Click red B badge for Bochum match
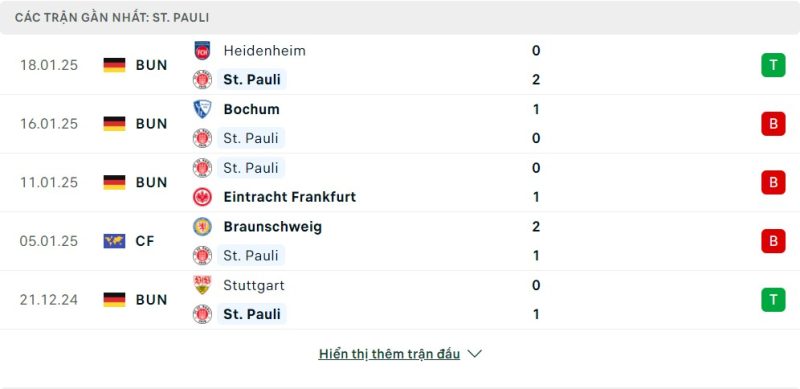The width and height of the screenshot is (800, 389). (x=773, y=124)
